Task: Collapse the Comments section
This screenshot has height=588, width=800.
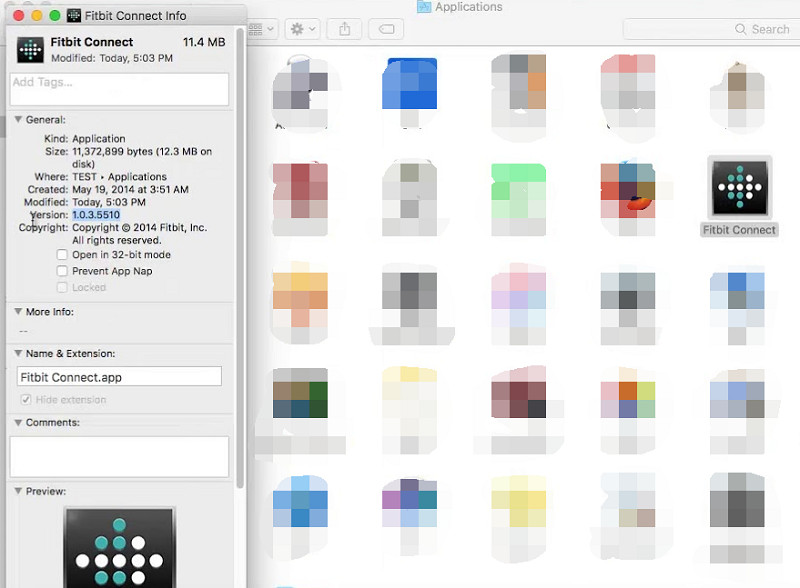Action: 18,422
